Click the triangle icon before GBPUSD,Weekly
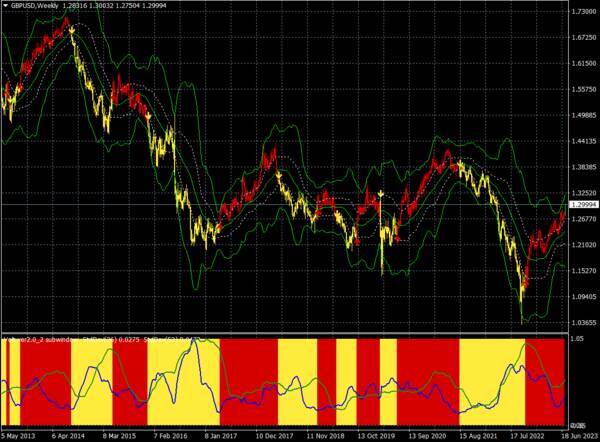The width and height of the screenshot is (600, 442). tap(5, 6)
